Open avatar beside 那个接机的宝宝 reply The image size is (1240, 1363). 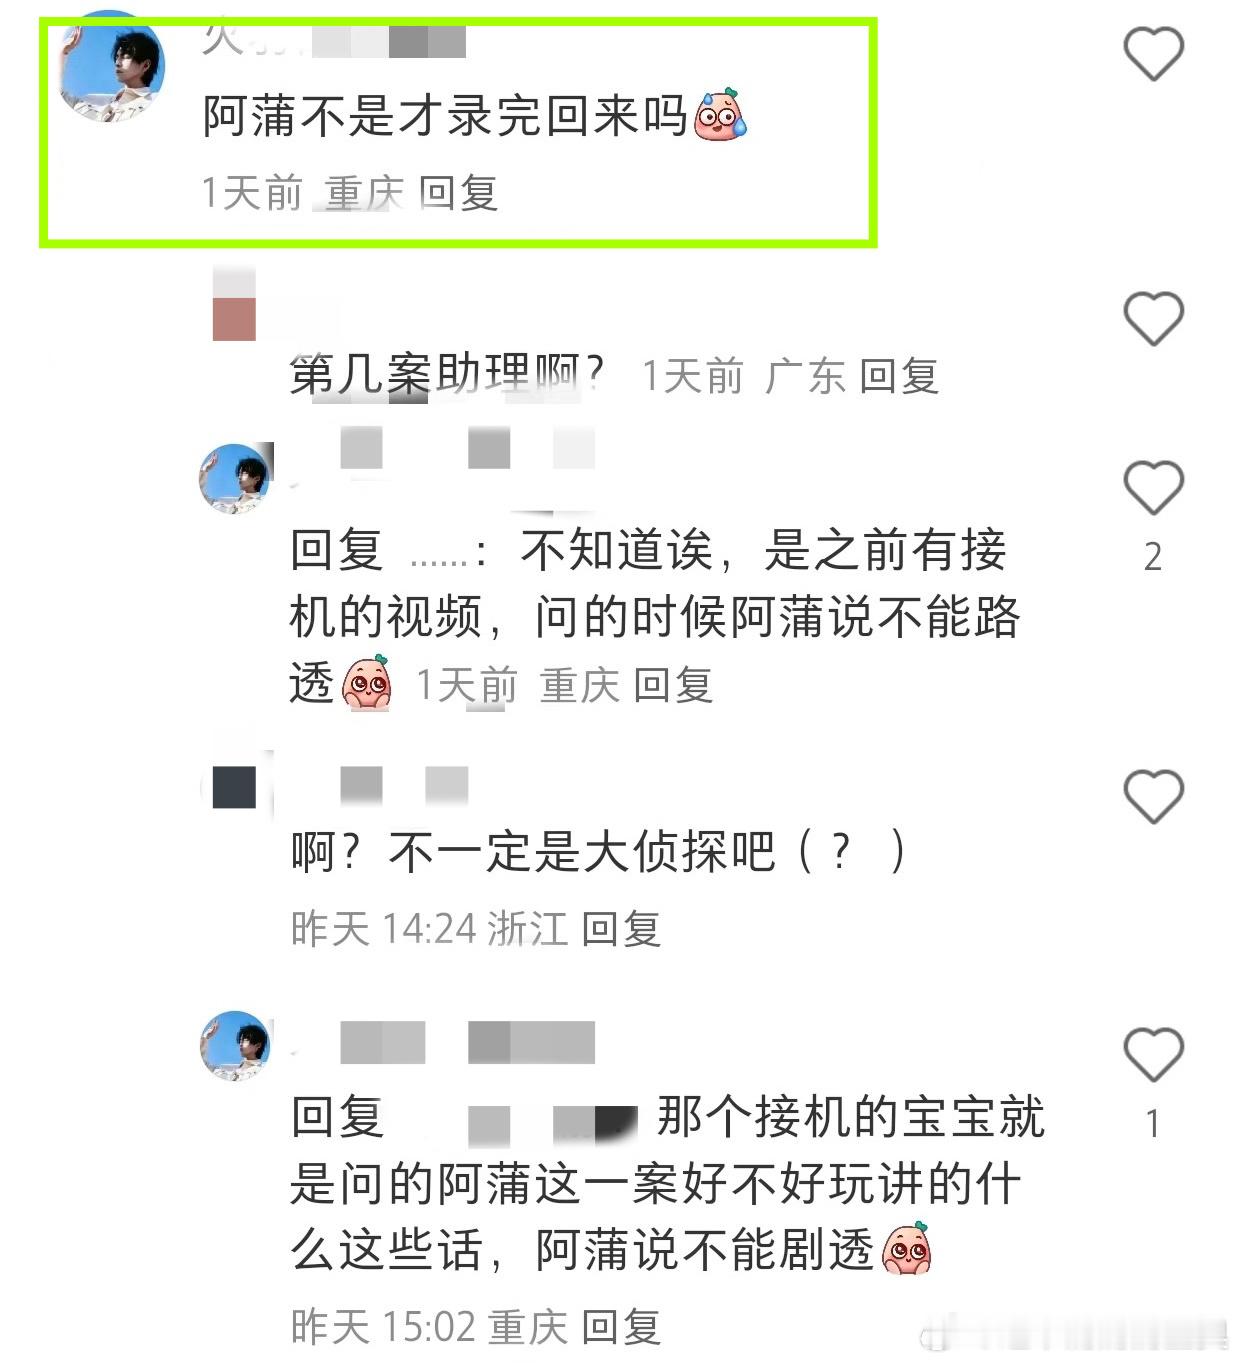(x=236, y=1046)
